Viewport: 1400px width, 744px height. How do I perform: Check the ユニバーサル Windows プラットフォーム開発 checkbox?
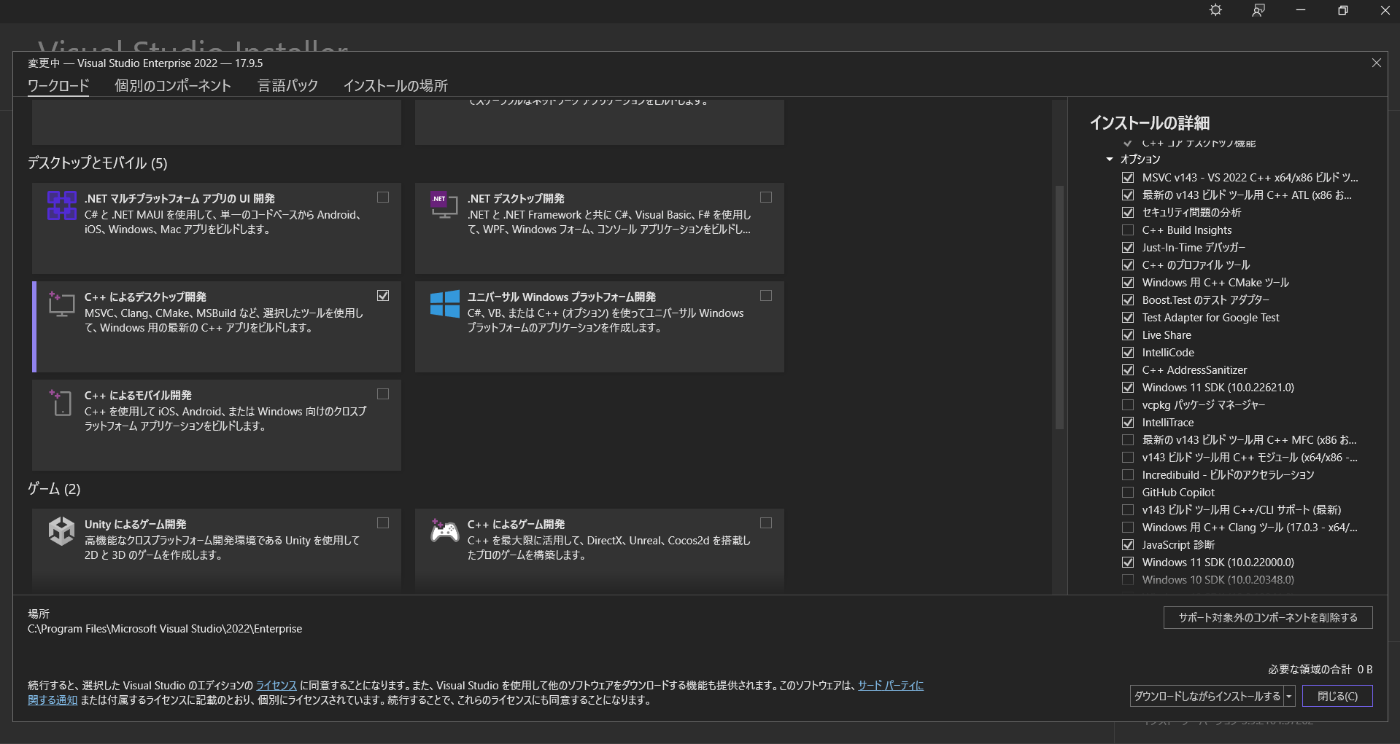pos(766,296)
